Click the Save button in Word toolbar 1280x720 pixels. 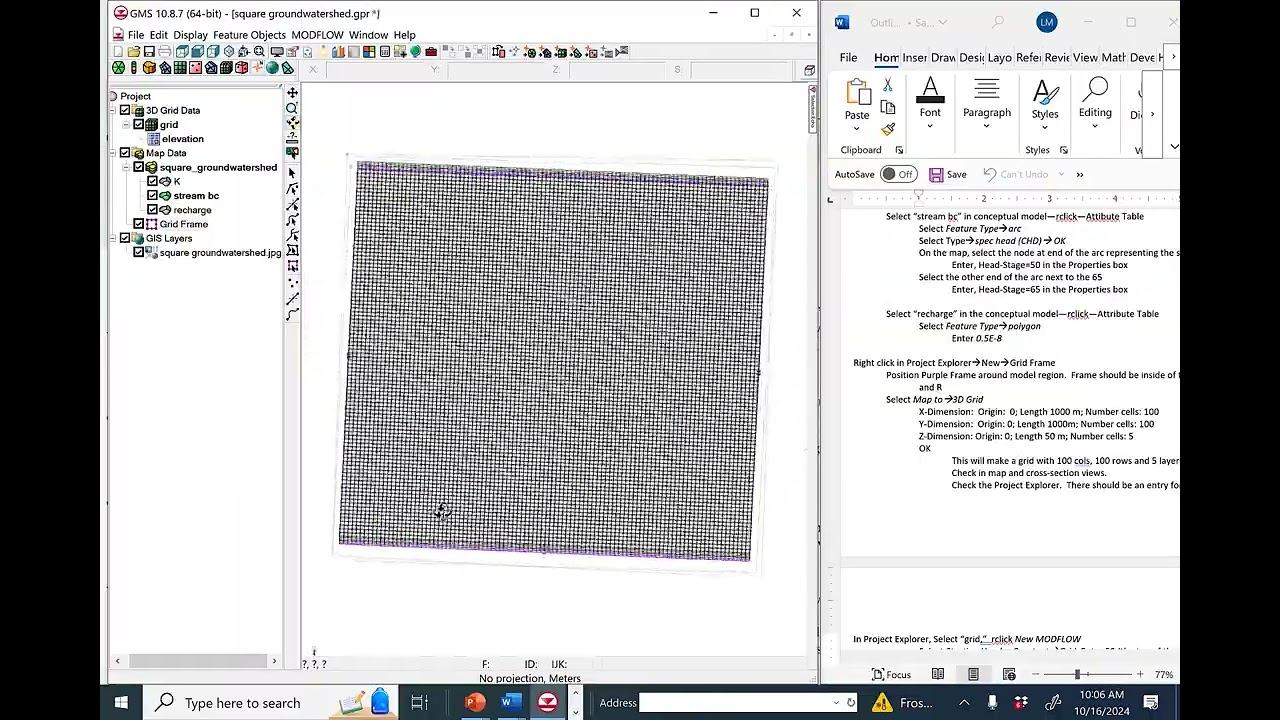coord(948,174)
